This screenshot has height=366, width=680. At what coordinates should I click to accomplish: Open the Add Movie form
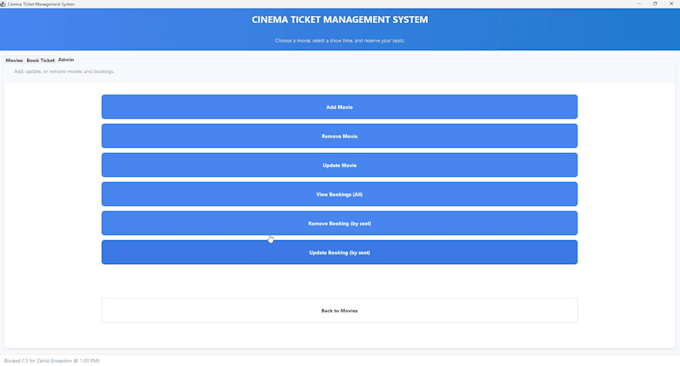coord(340,107)
